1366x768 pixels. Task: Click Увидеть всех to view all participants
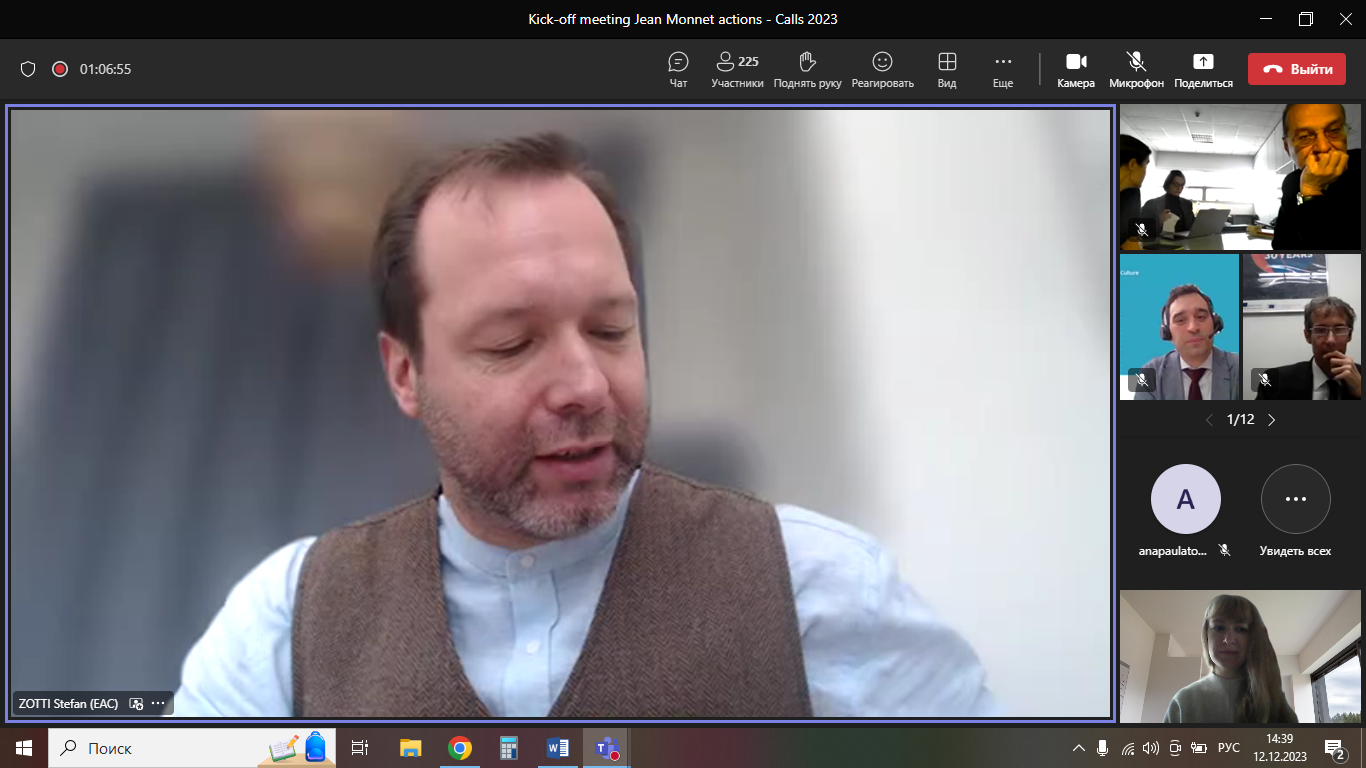(x=1295, y=499)
